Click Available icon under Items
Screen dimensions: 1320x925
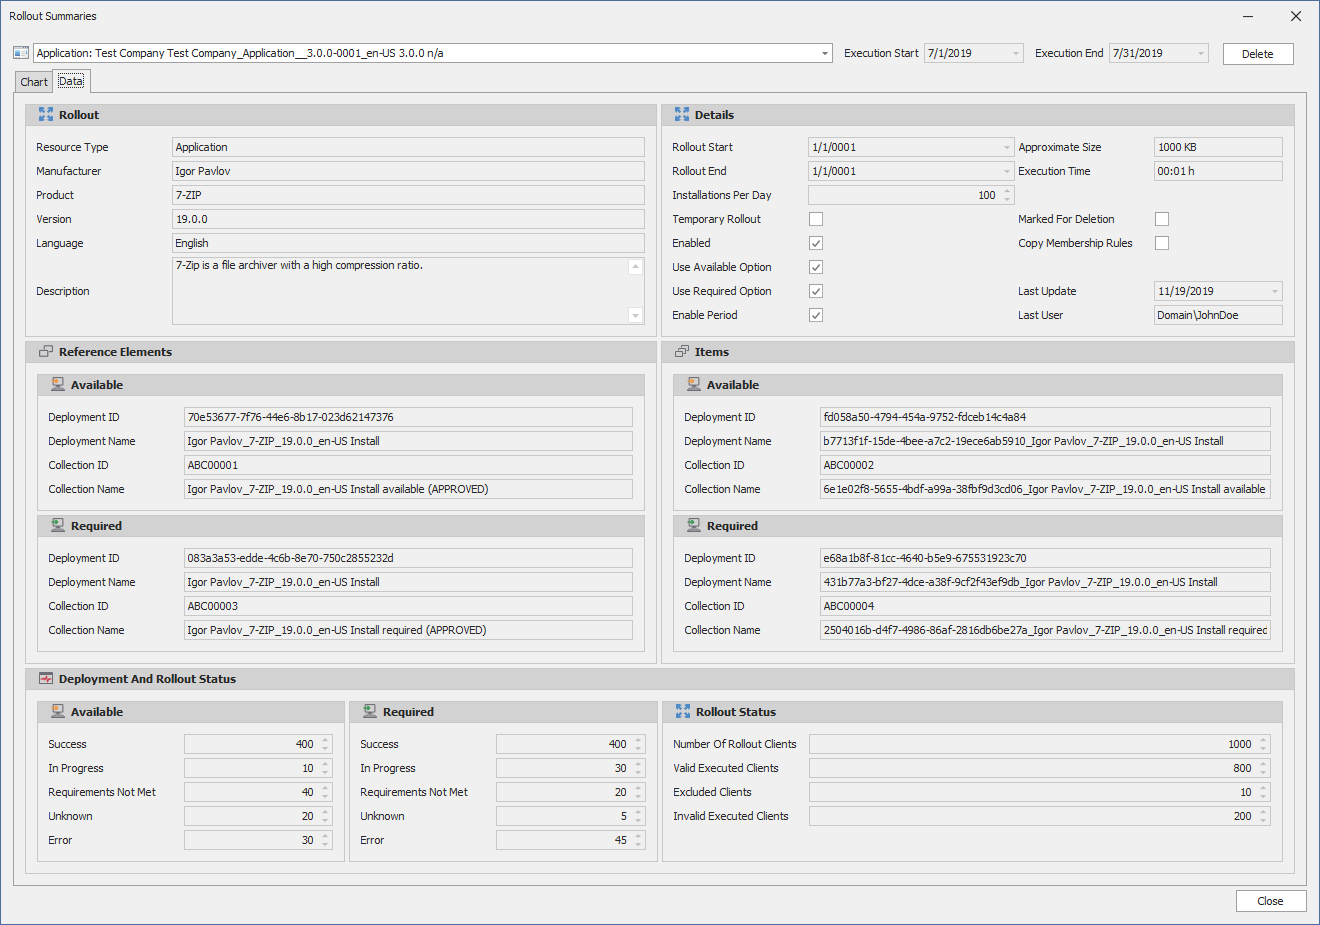(x=694, y=385)
